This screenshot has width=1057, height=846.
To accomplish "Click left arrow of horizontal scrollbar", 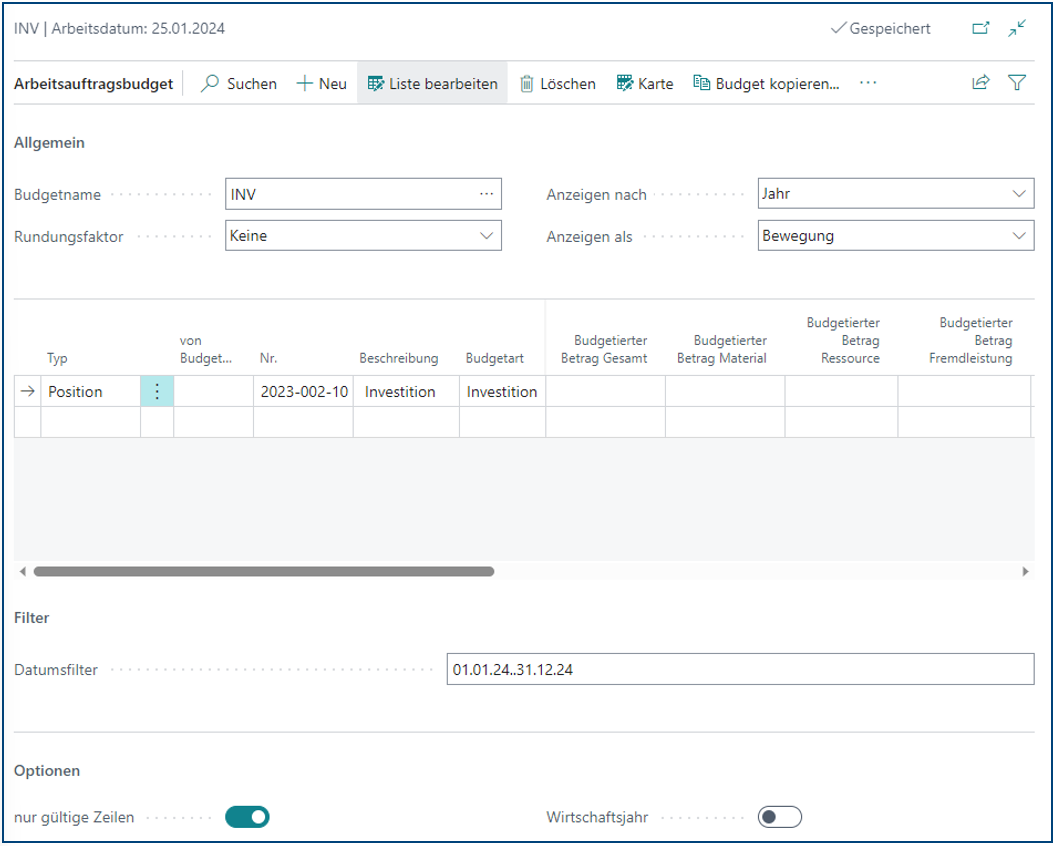I will coord(22,572).
